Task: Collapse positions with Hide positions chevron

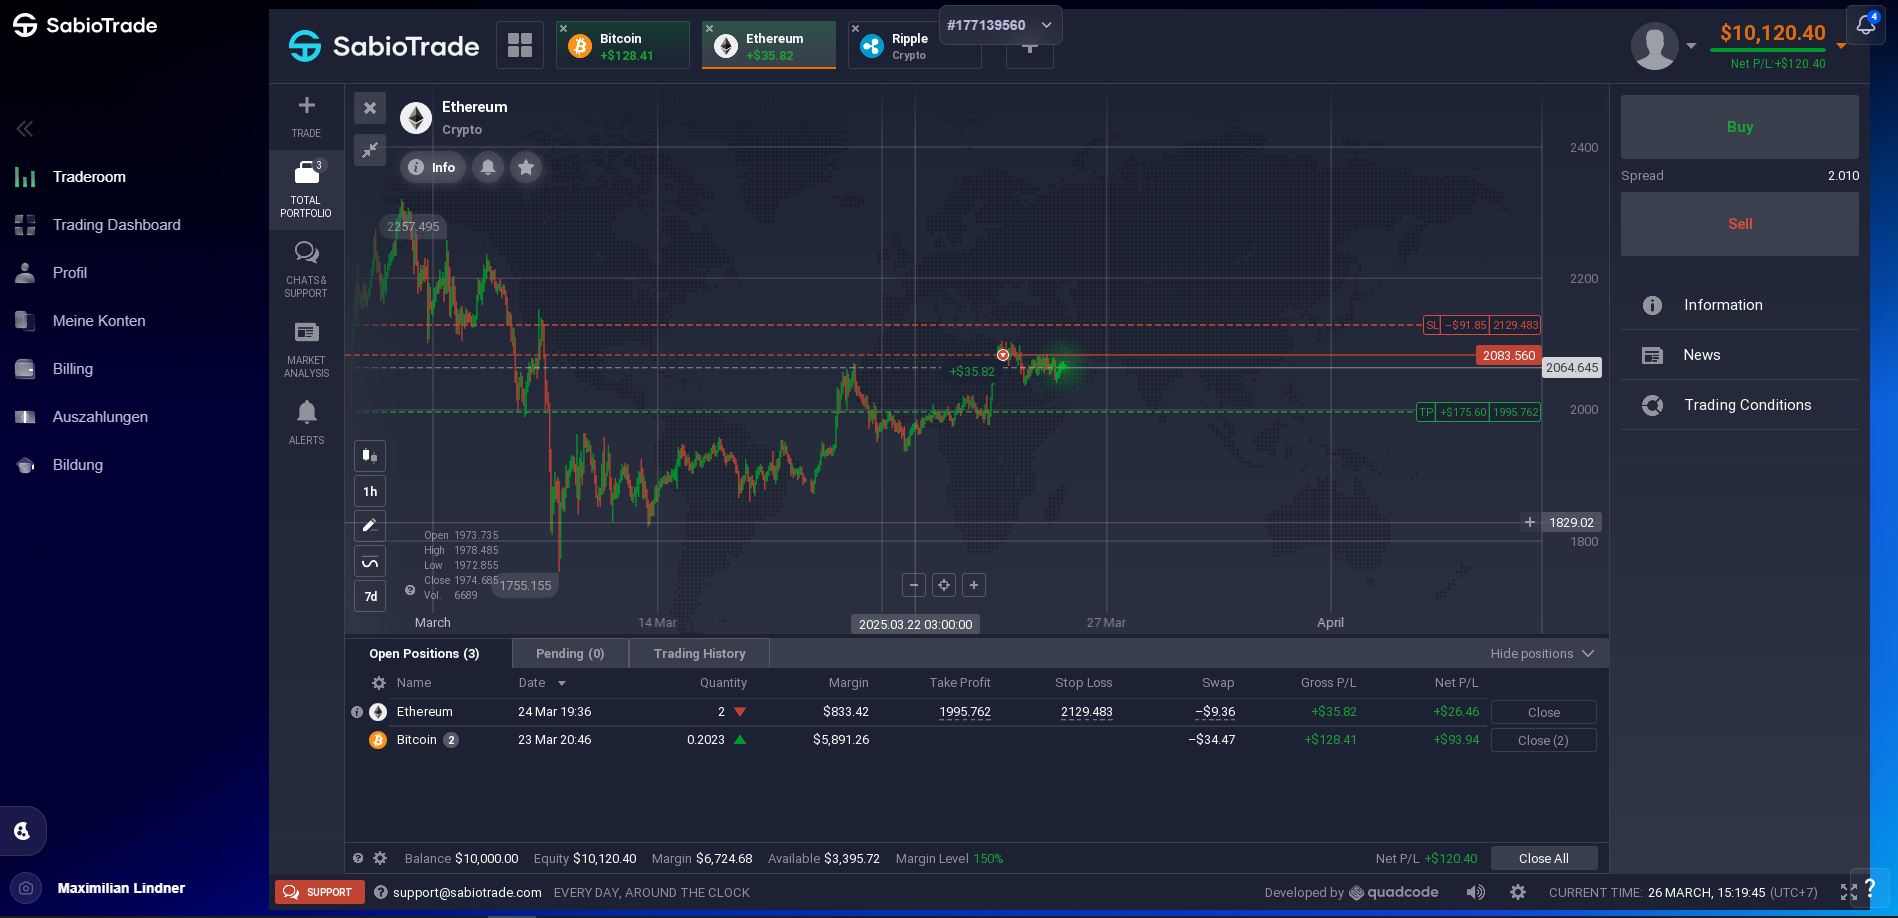Action: [x=1587, y=654]
